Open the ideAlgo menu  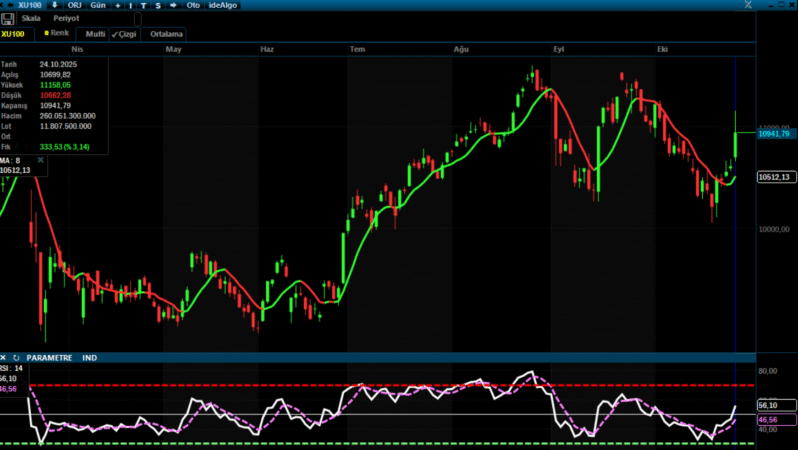tap(222, 5)
